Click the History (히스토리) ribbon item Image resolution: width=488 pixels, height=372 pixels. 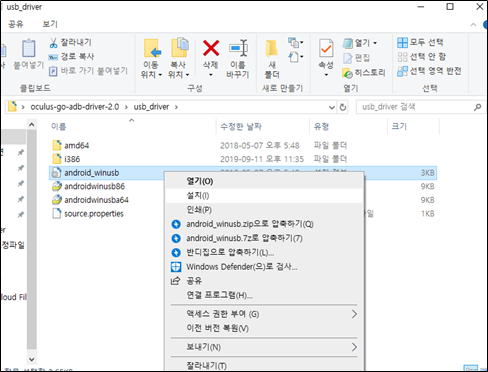coord(364,72)
